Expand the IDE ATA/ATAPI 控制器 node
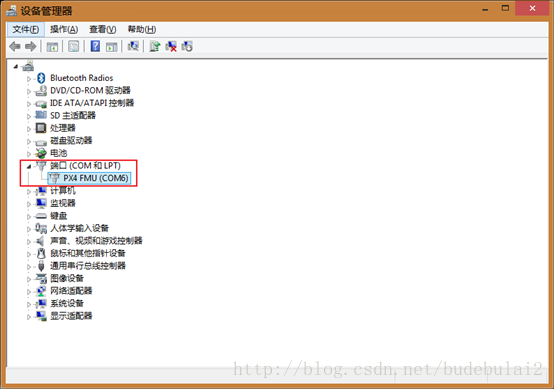This screenshot has width=554, height=389. [29, 104]
